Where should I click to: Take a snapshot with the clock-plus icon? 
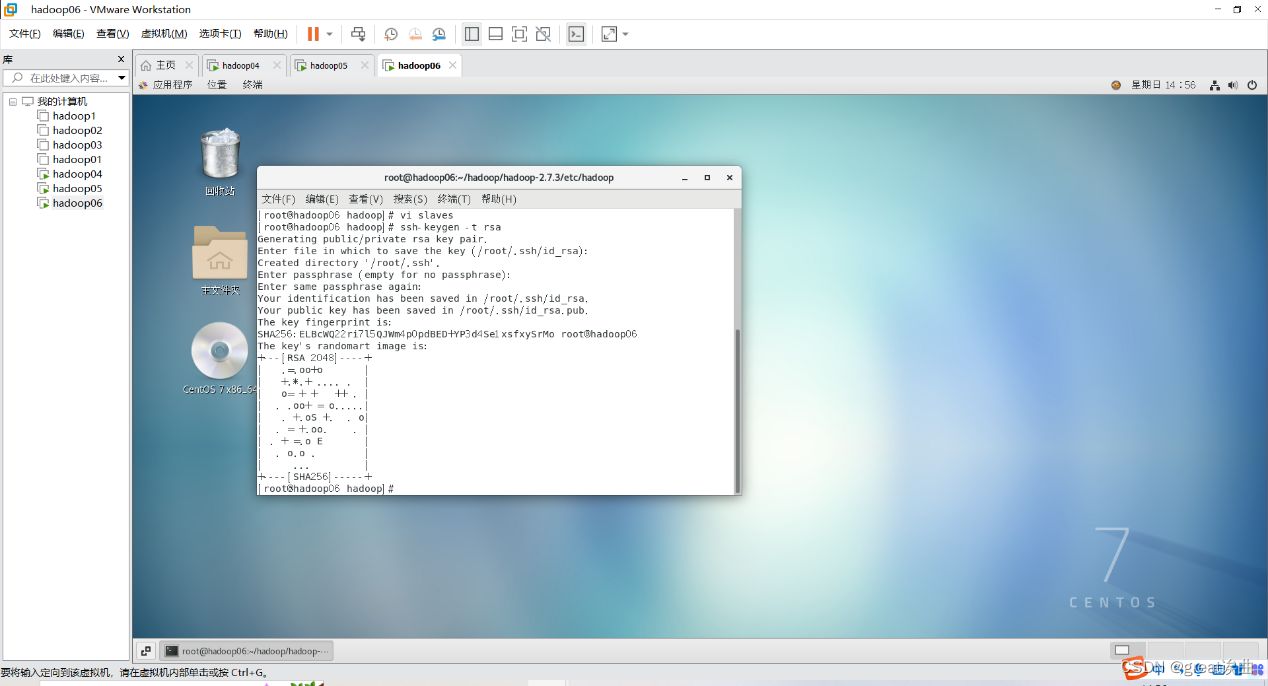[x=391, y=34]
